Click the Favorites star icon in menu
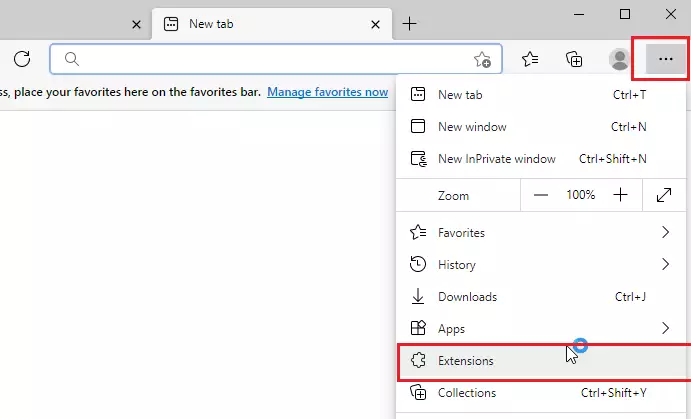 (x=418, y=232)
